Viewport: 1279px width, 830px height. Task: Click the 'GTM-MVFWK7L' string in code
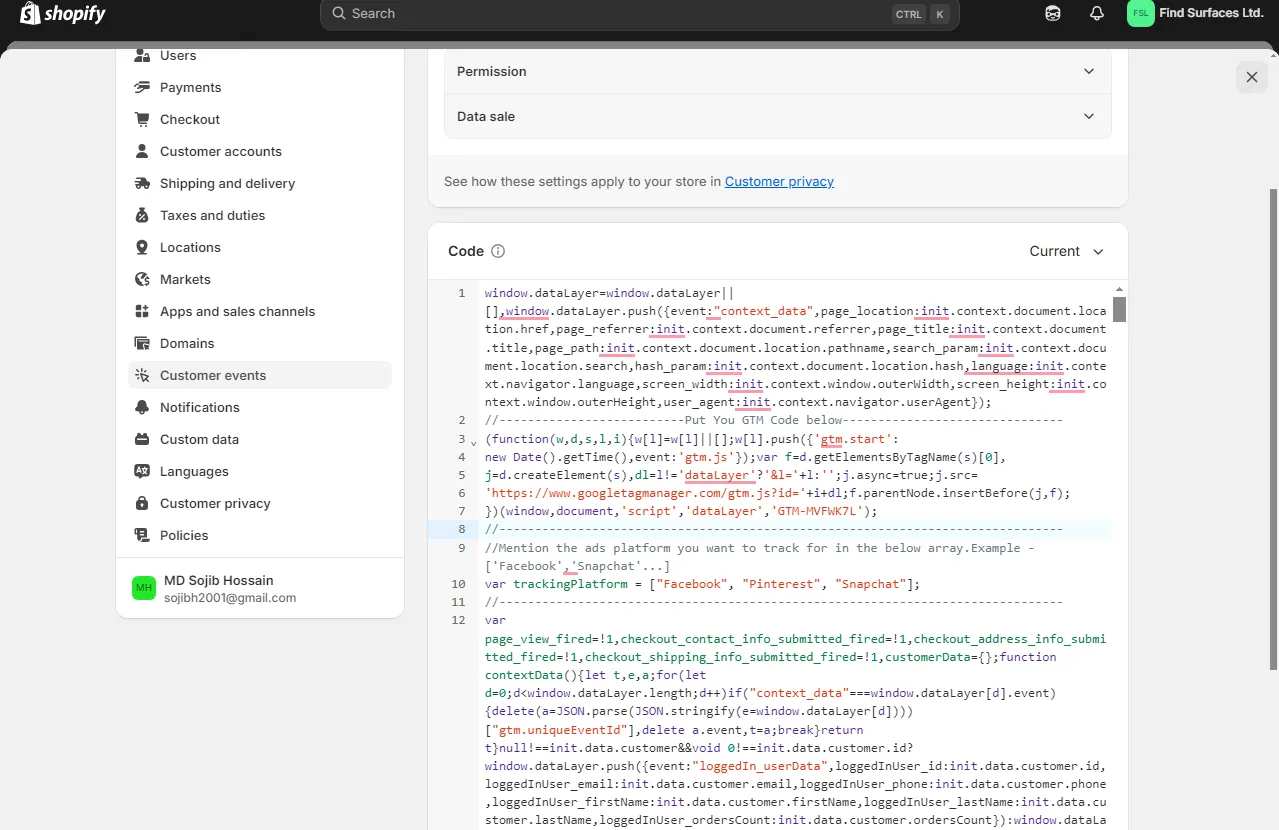pos(819,511)
